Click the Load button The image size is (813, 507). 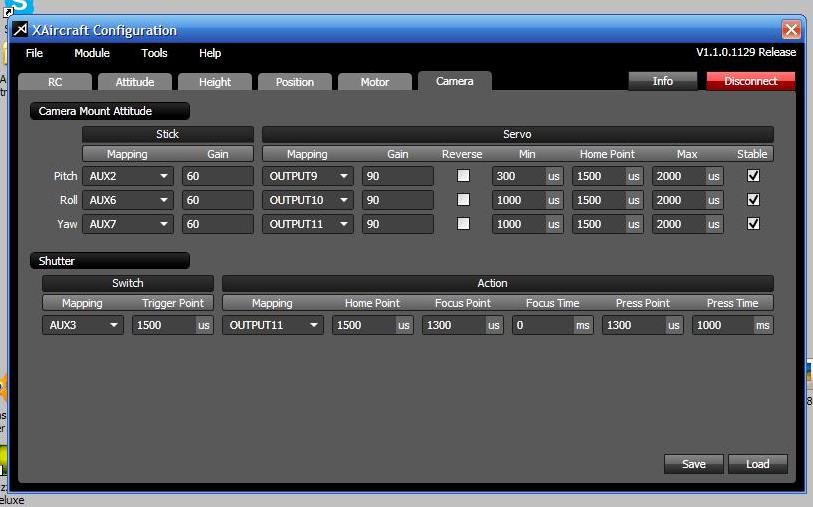757,464
